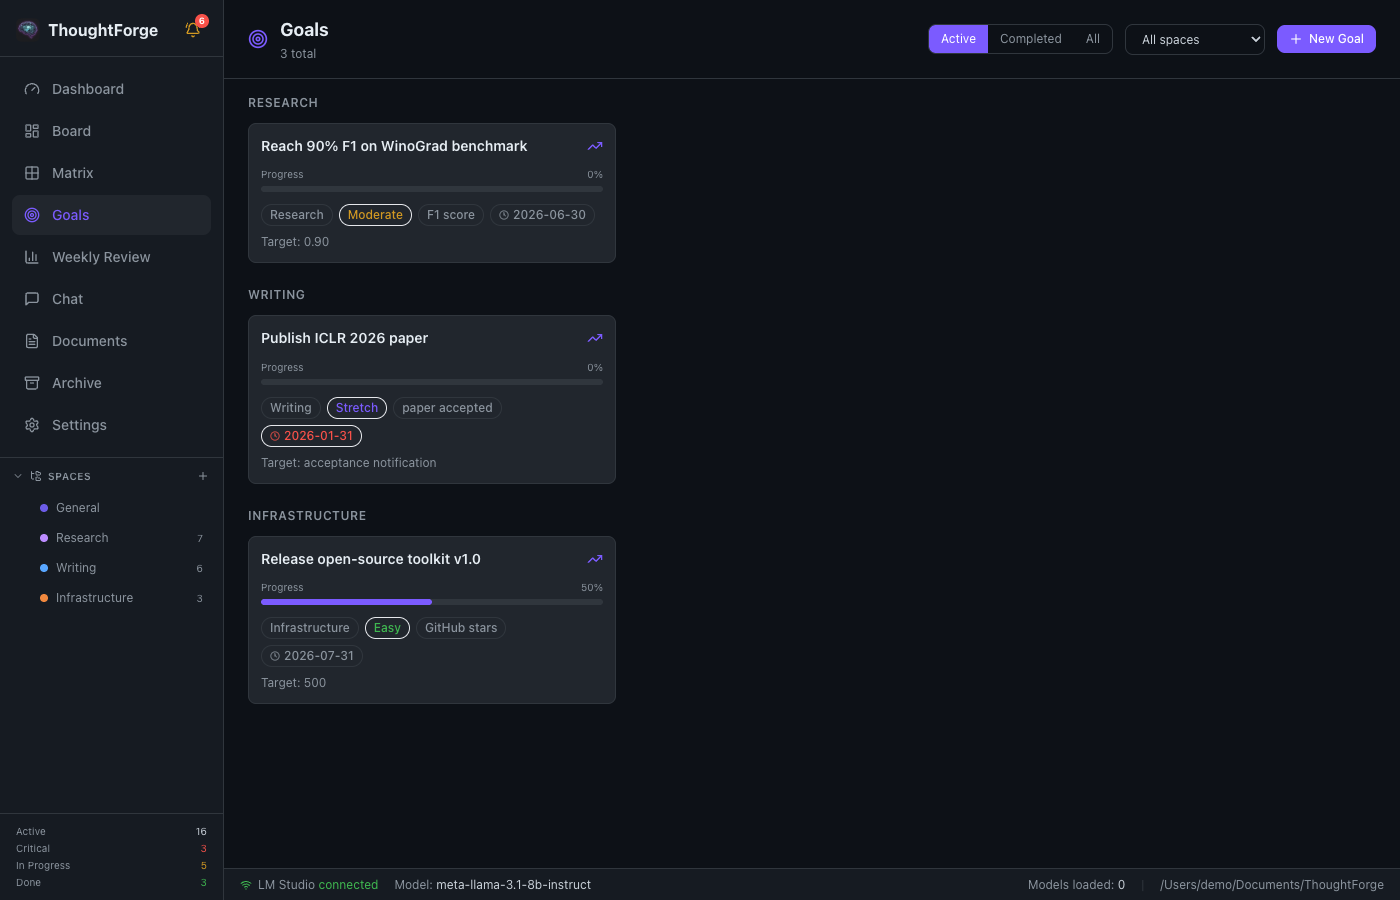This screenshot has height=900, width=1400.
Task: Open the General space
Action: [x=111, y=508]
